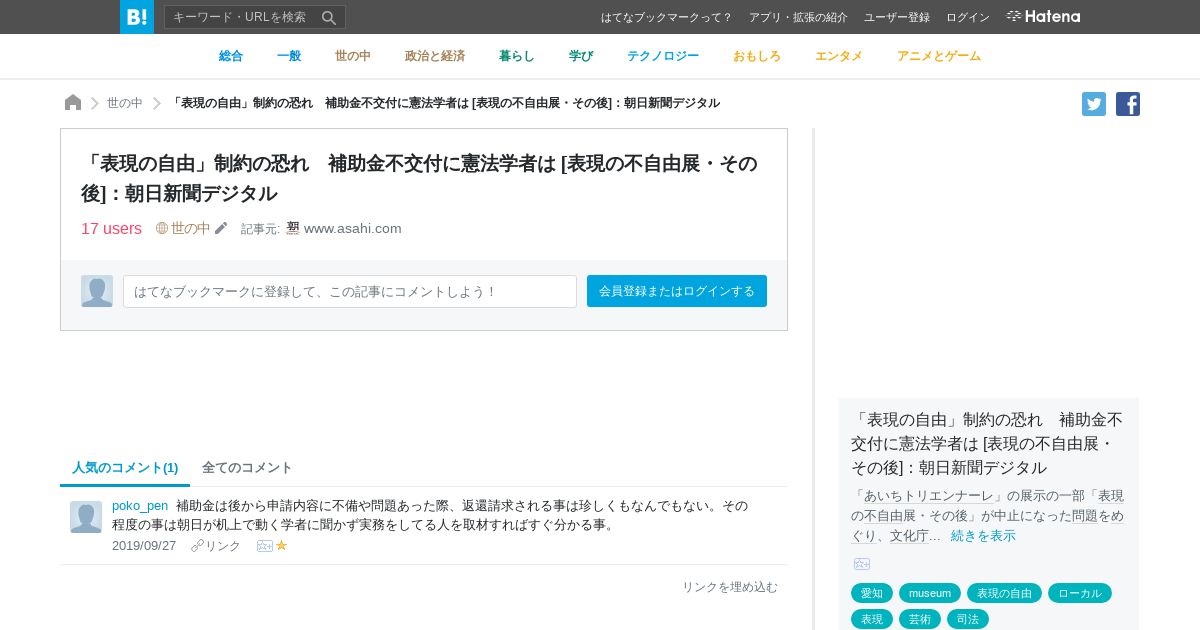Viewport: 1200px width, 630px height.
Task: Switch to 人気のコメント(1) tab
Action: [125, 467]
